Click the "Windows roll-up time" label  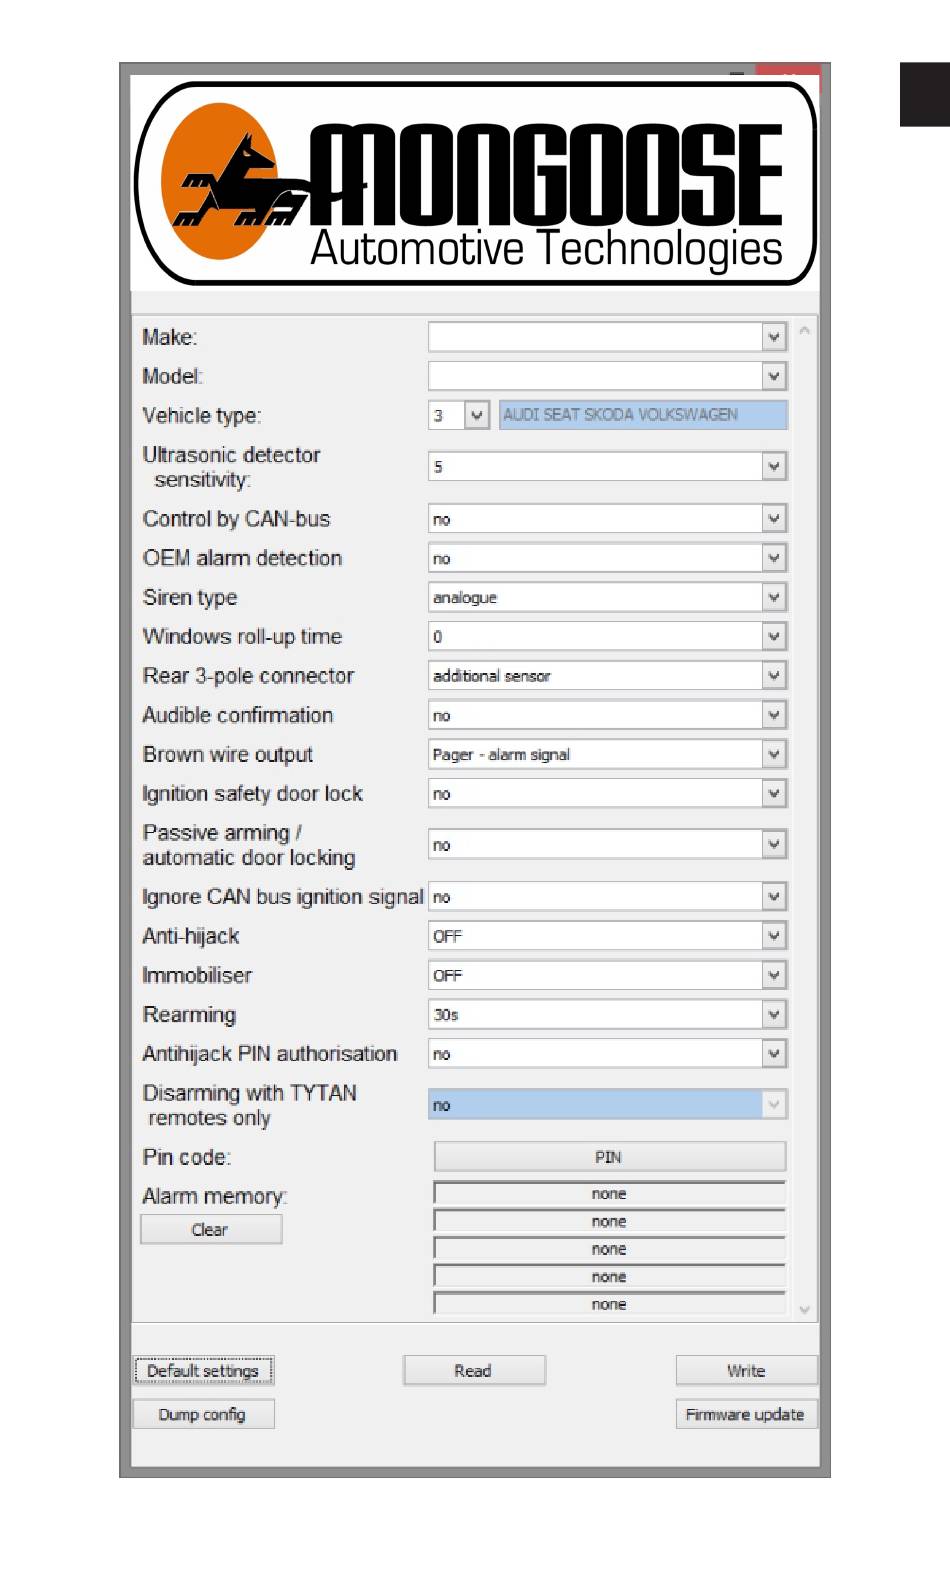243,637
